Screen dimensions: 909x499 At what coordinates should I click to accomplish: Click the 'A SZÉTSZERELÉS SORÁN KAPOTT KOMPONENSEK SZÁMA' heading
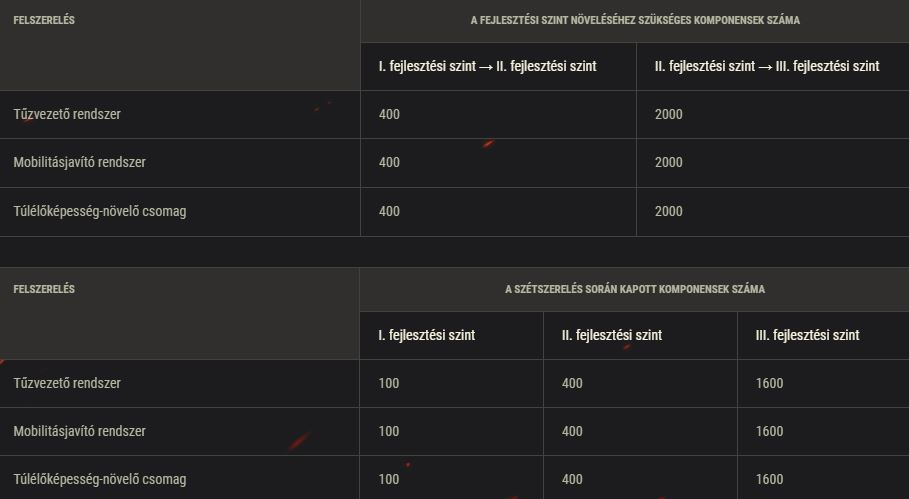click(x=635, y=289)
